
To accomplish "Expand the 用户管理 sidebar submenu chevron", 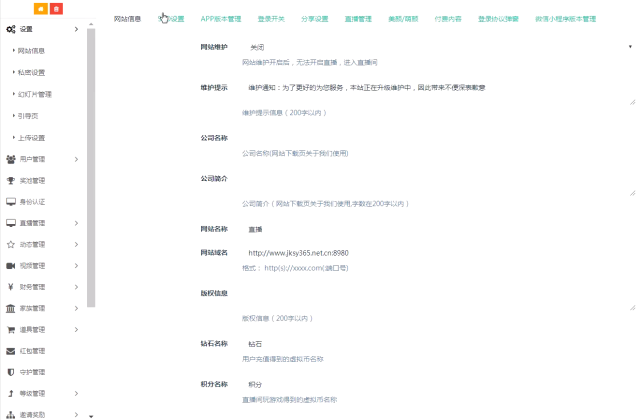I will tap(76, 159).
